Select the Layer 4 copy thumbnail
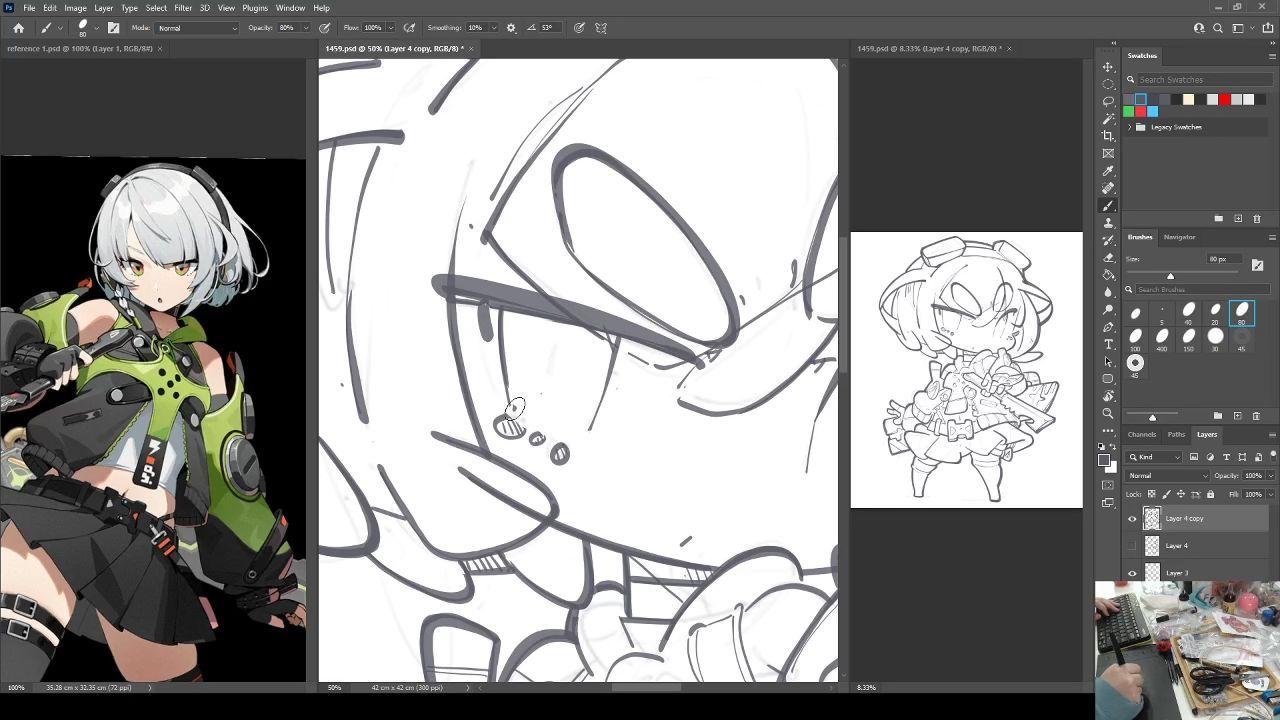The height and width of the screenshot is (720, 1280). [x=1152, y=519]
